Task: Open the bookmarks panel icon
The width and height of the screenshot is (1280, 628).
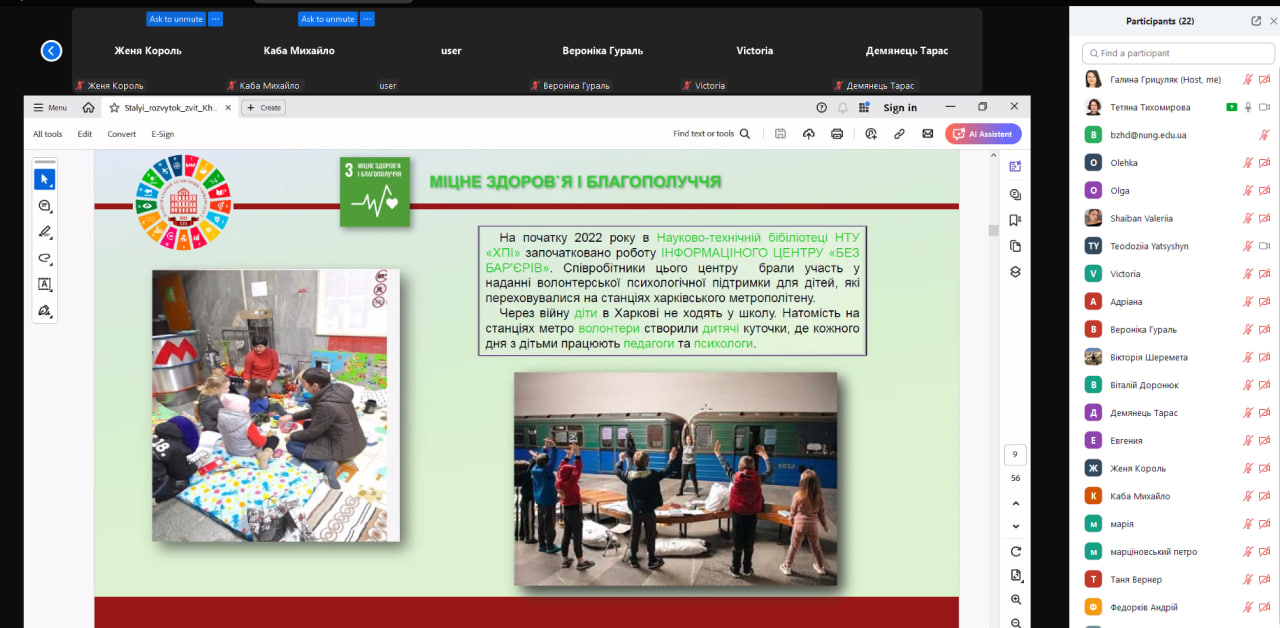Action: click(x=1015, y=220)
